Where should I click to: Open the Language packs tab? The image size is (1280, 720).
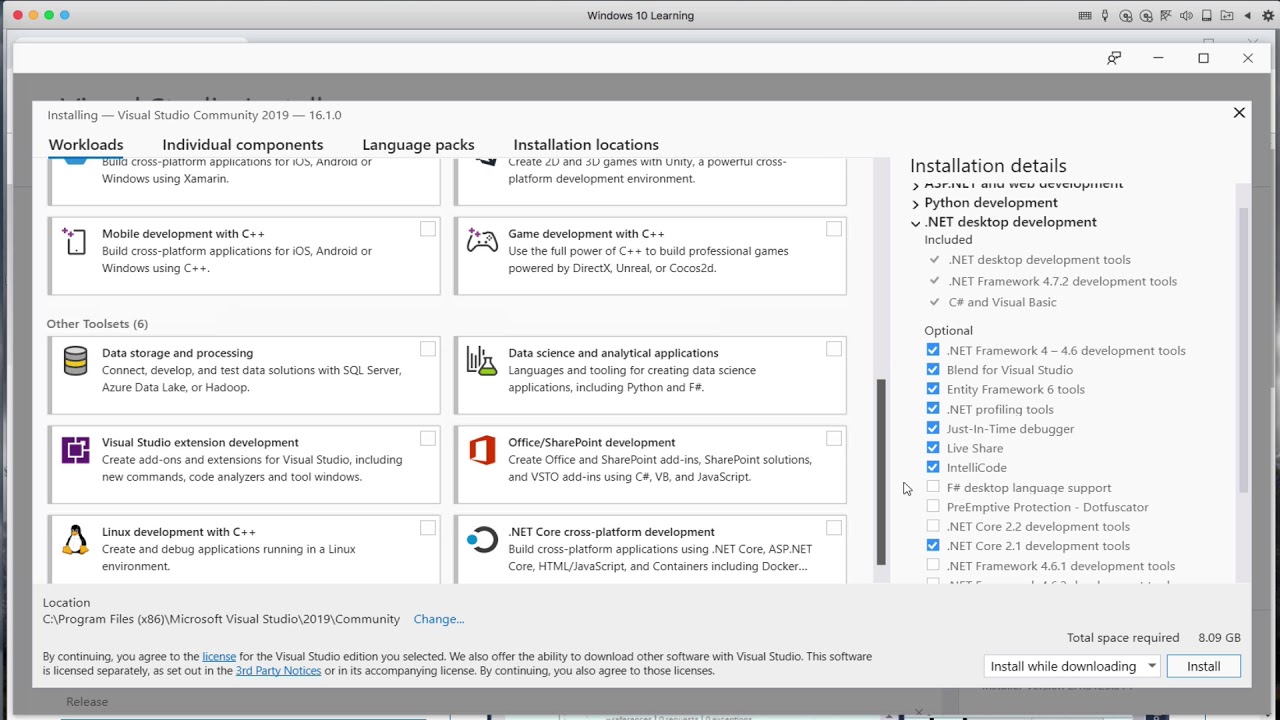[x=418, y=145]
